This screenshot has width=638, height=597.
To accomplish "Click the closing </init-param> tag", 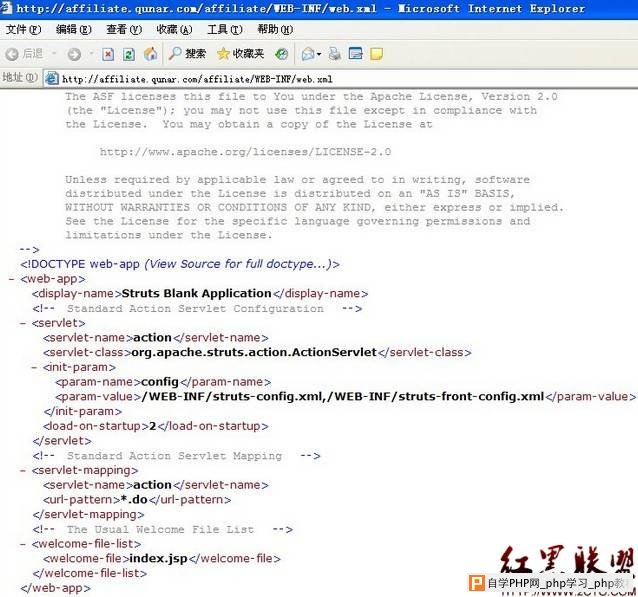I will pyautogui.click(x=83, y=411).
